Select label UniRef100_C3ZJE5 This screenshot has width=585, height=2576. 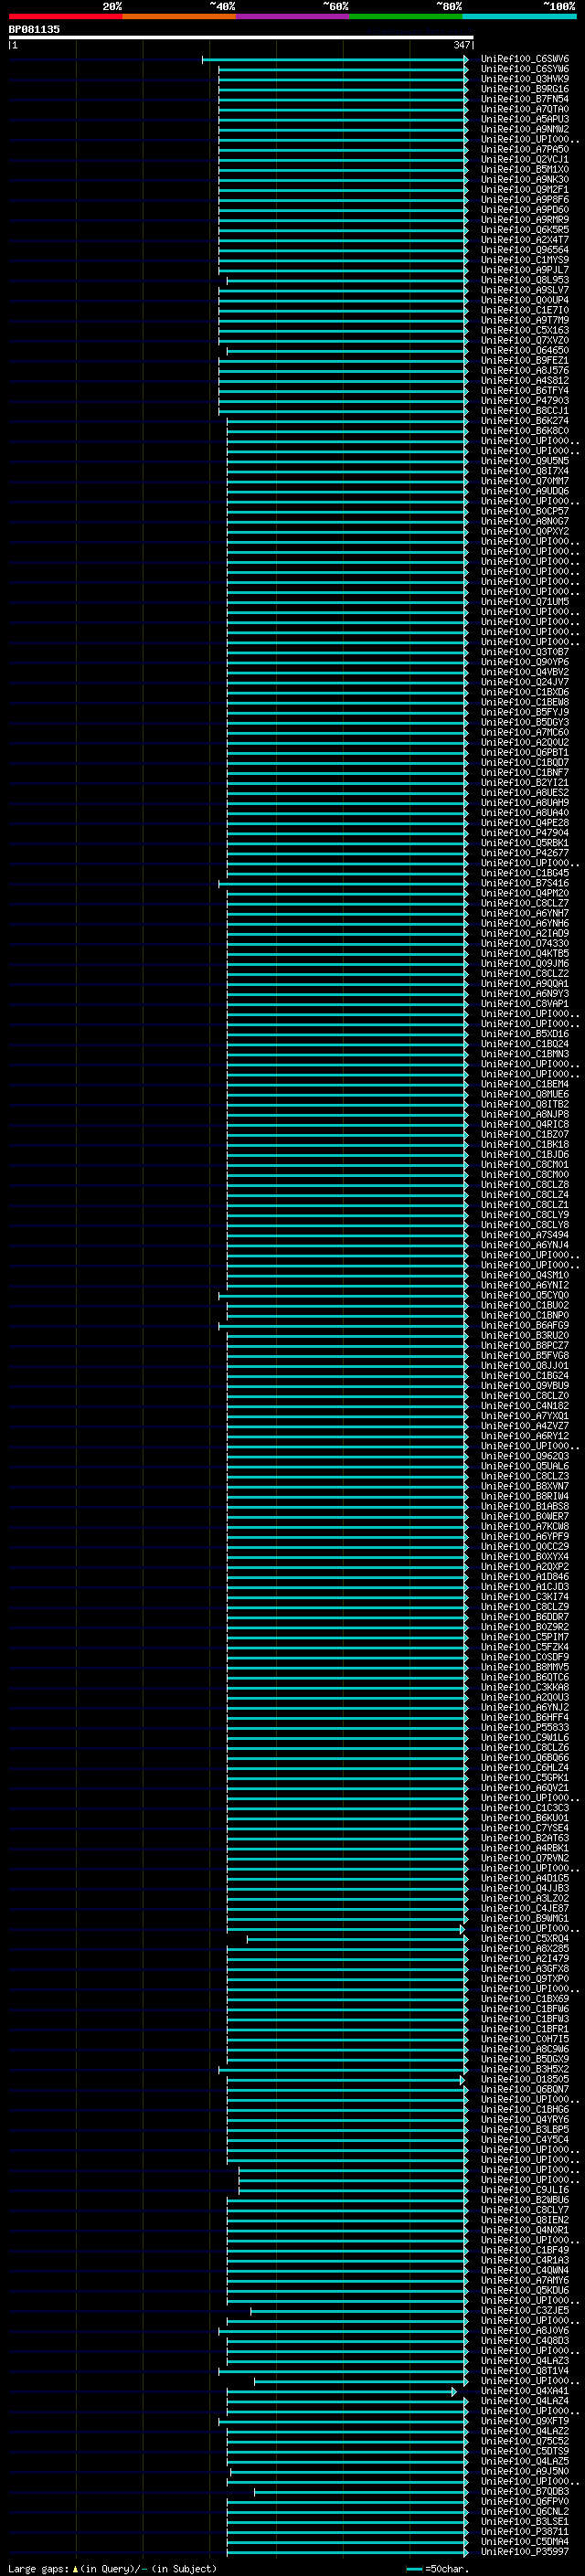point(524,2310)
